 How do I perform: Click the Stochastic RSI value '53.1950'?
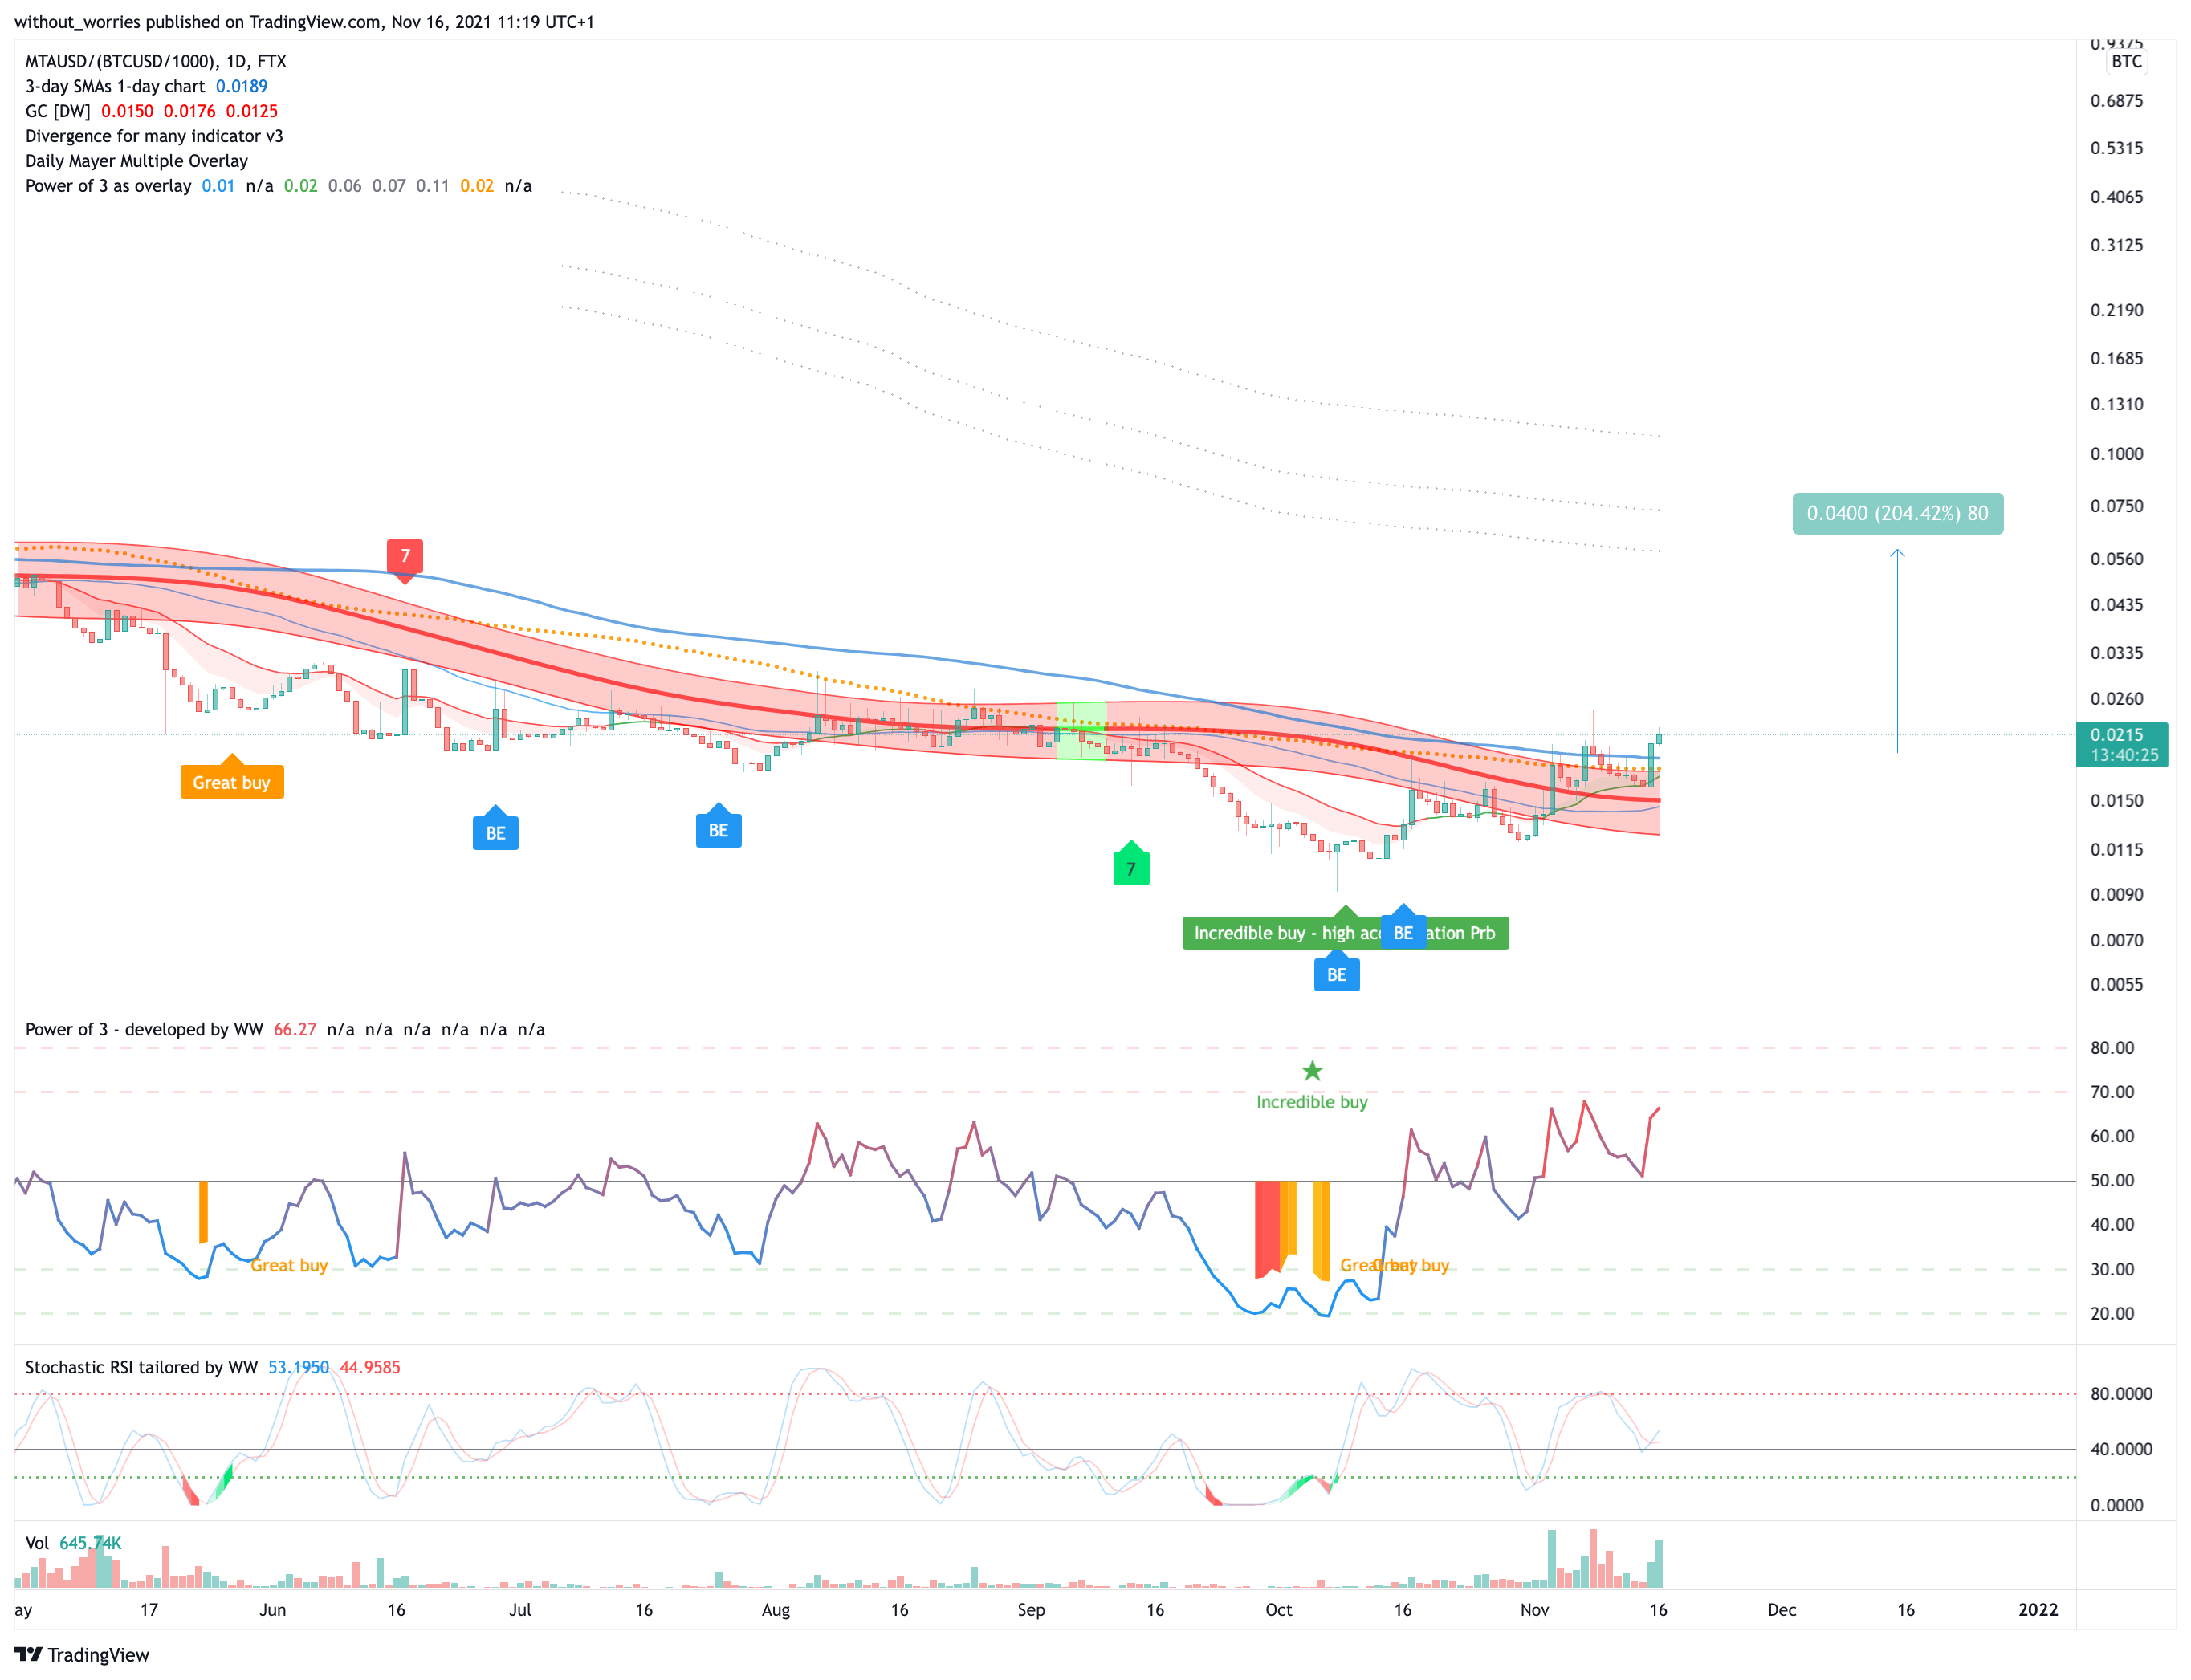pyautogui.click(x=298, y=1367)
